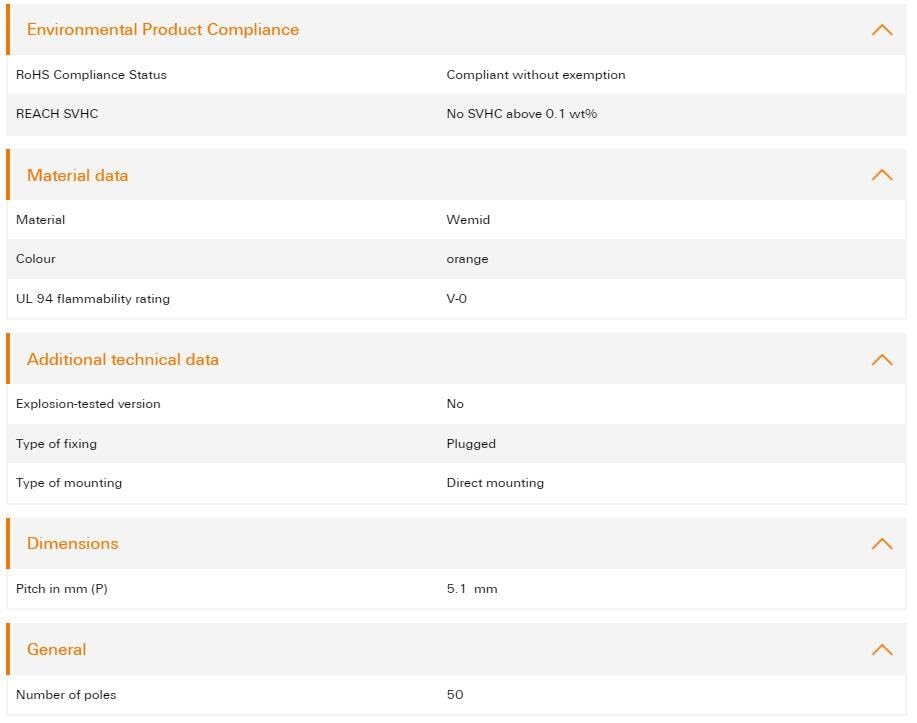The image size is (917, 723).
Task: Select the Environmental Product Compliance heading
Action: tap(163, 30)
